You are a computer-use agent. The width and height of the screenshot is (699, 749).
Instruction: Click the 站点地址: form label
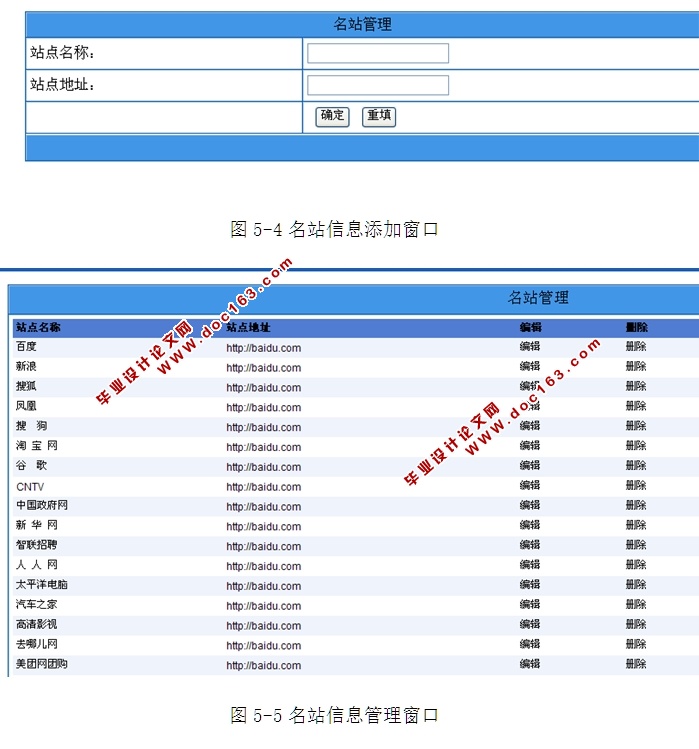click(62, 85)
